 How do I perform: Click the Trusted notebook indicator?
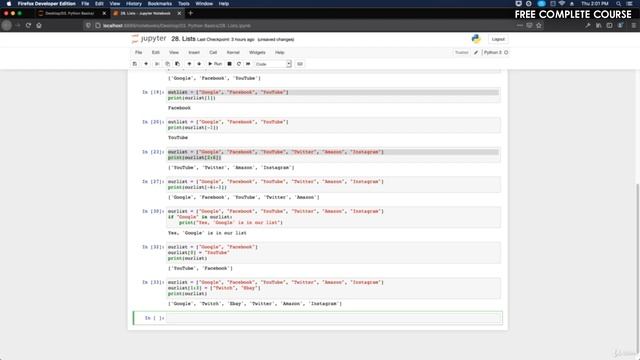pyautogui.click(x=462, y=53)
